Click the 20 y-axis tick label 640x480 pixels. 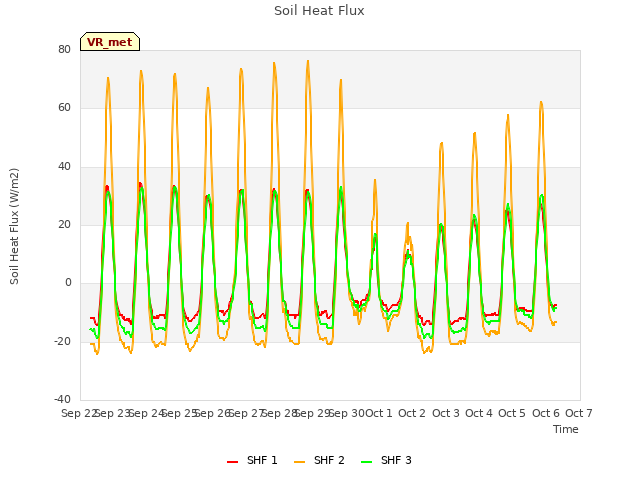tap(64, 224)
